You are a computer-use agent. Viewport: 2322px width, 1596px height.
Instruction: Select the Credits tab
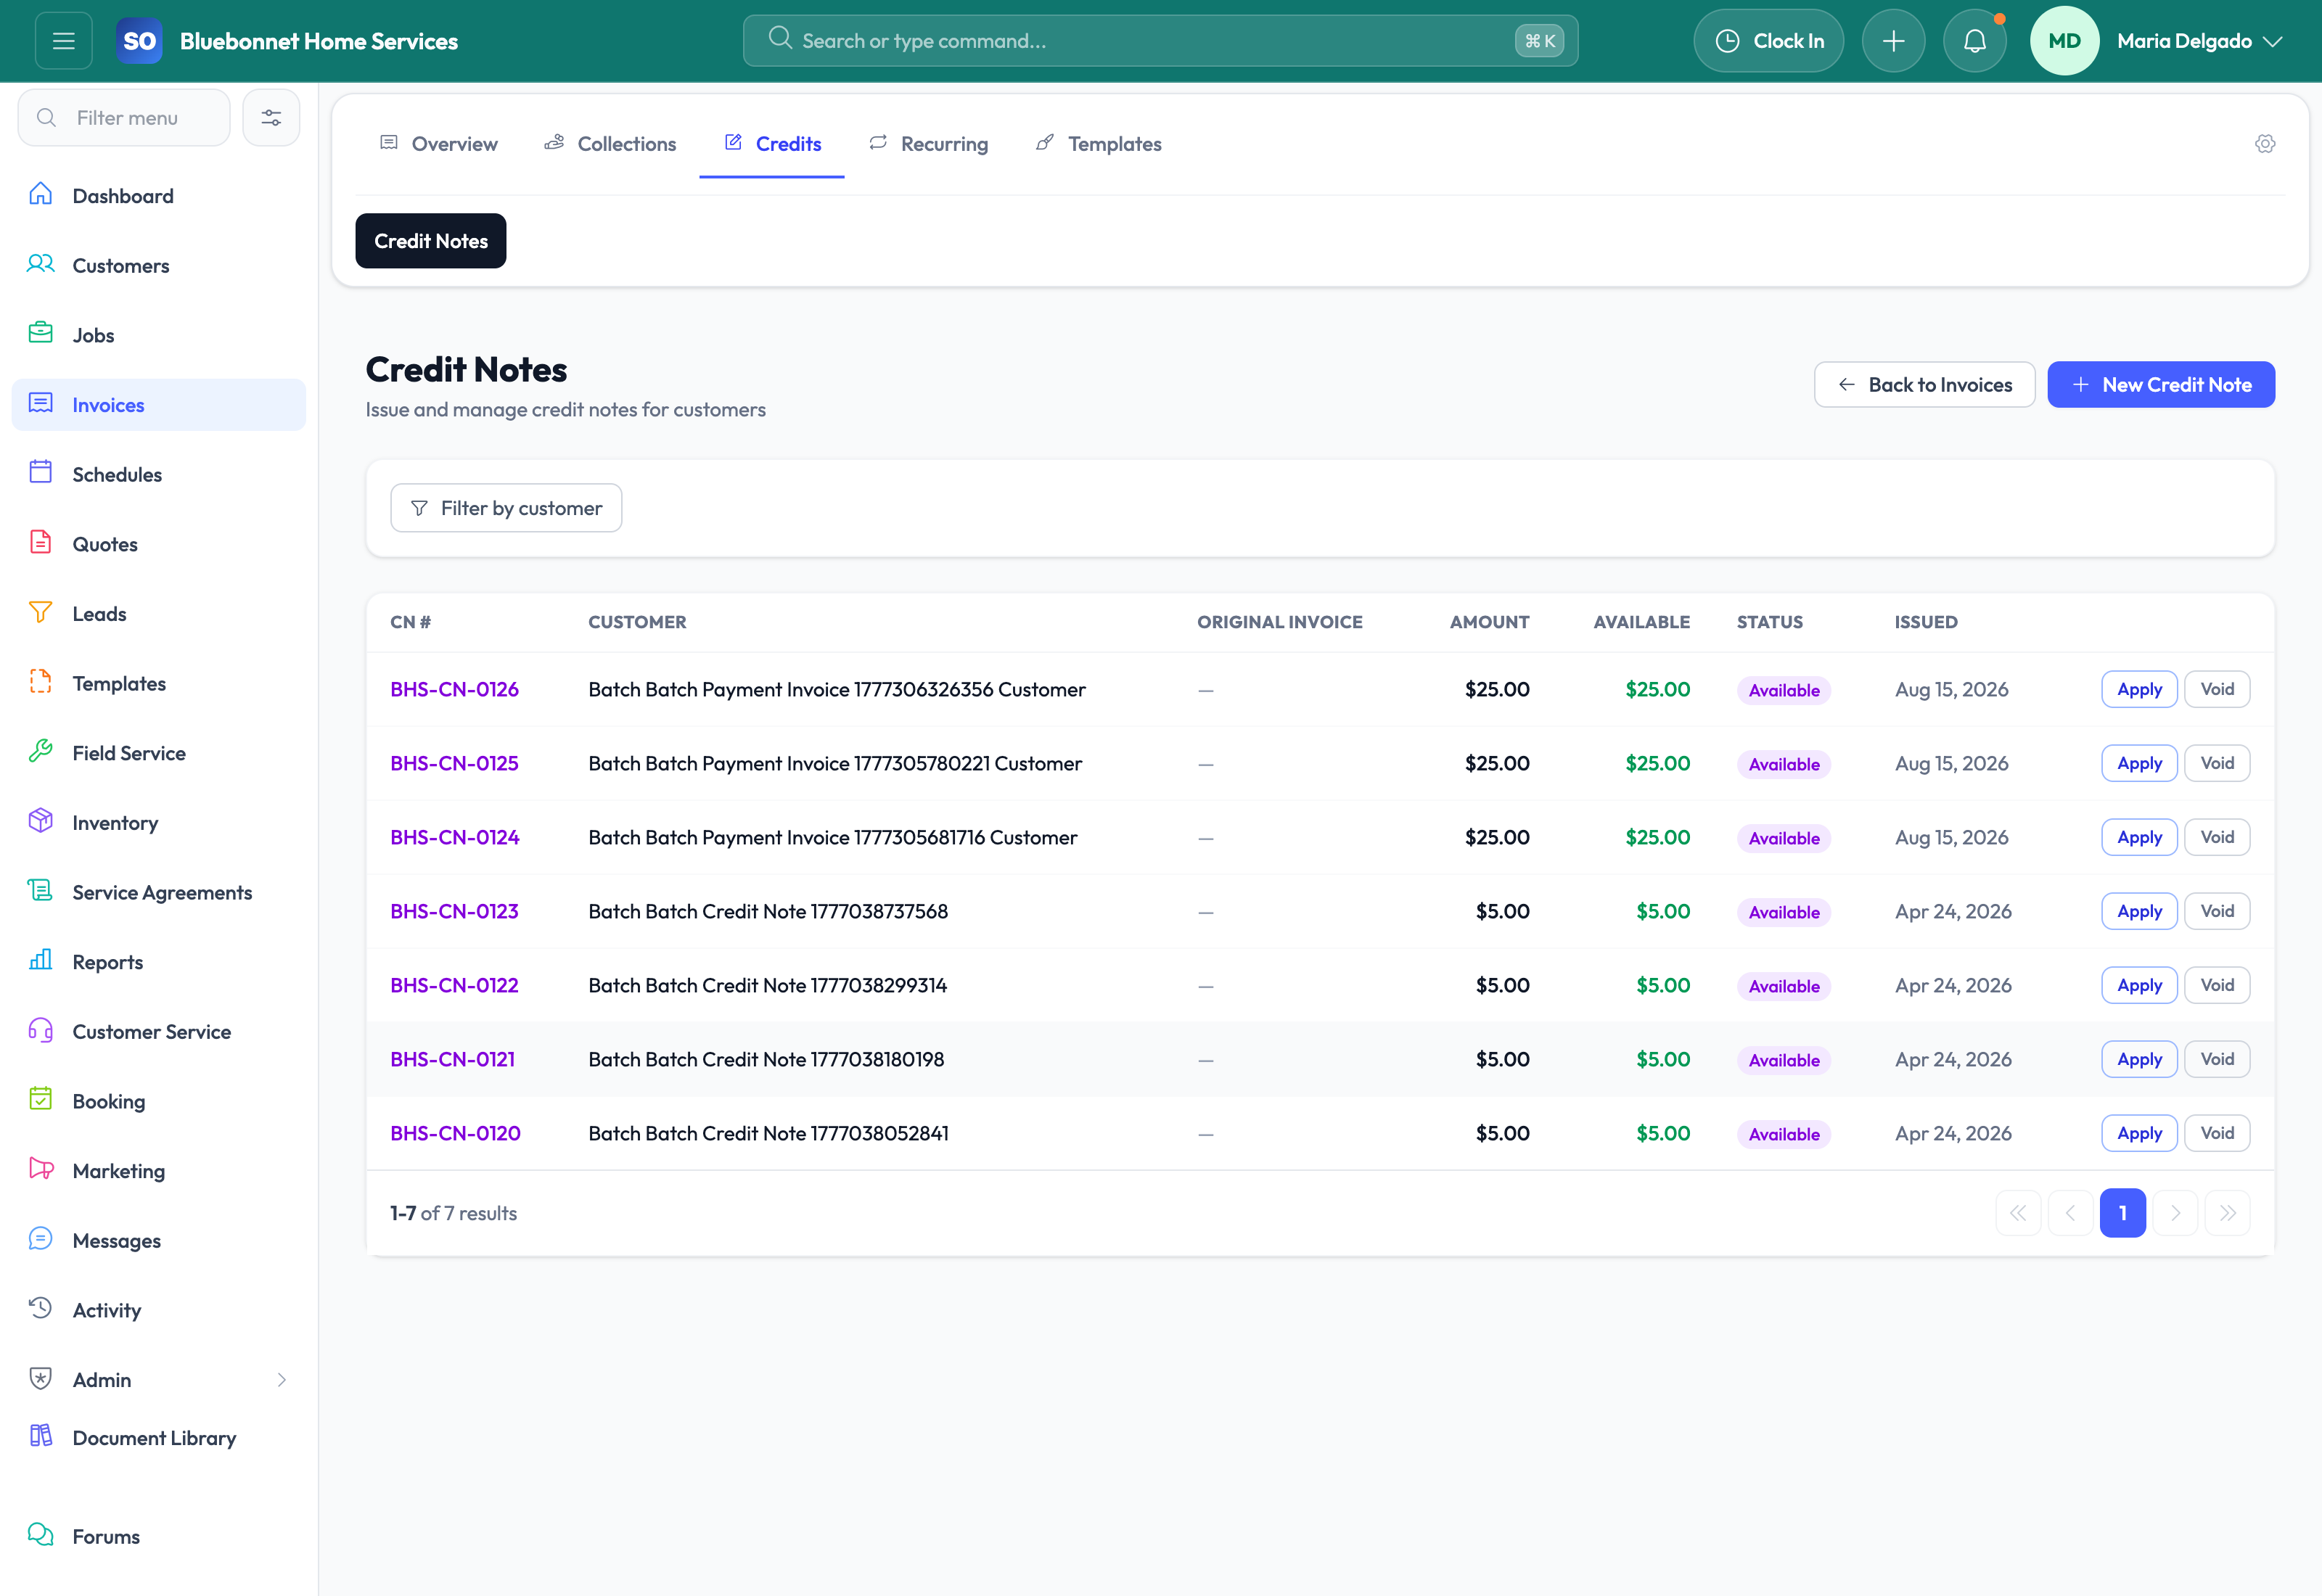tap(772, 144)
